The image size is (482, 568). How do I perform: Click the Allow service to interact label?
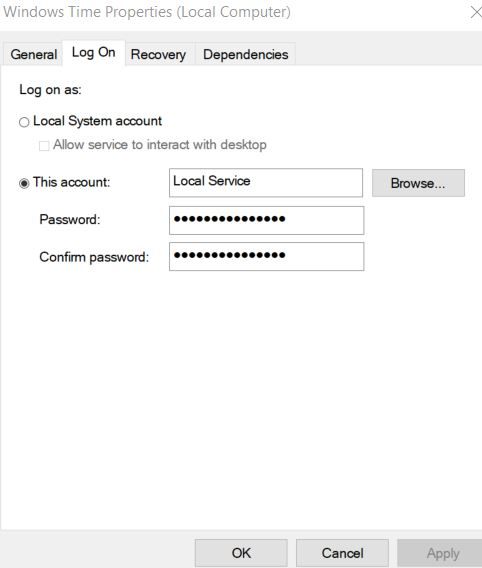pyautogui.click(x=160, y=145)
